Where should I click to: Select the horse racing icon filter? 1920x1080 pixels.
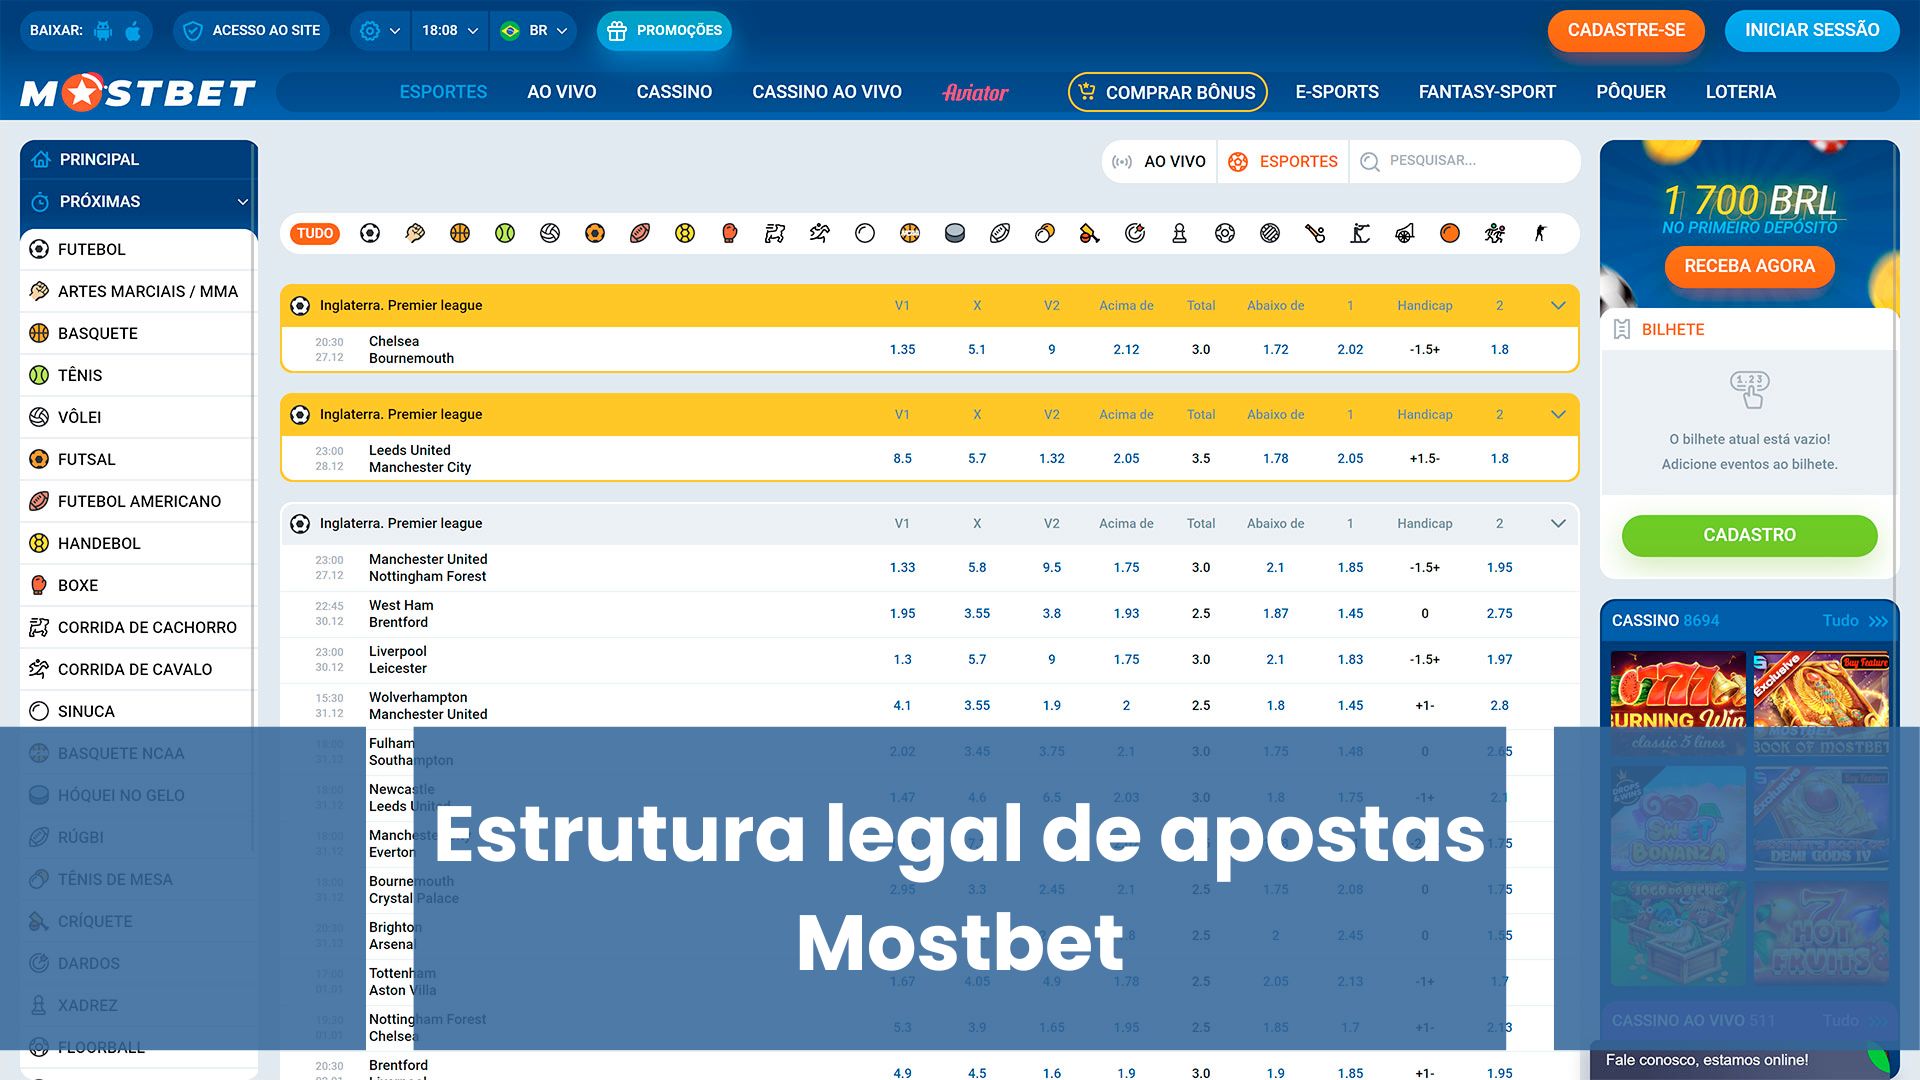[820, 233]
